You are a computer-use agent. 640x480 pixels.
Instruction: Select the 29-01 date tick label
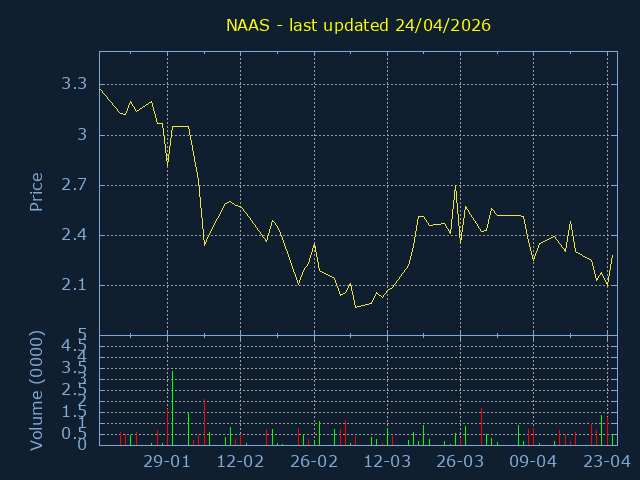(167, 462)
